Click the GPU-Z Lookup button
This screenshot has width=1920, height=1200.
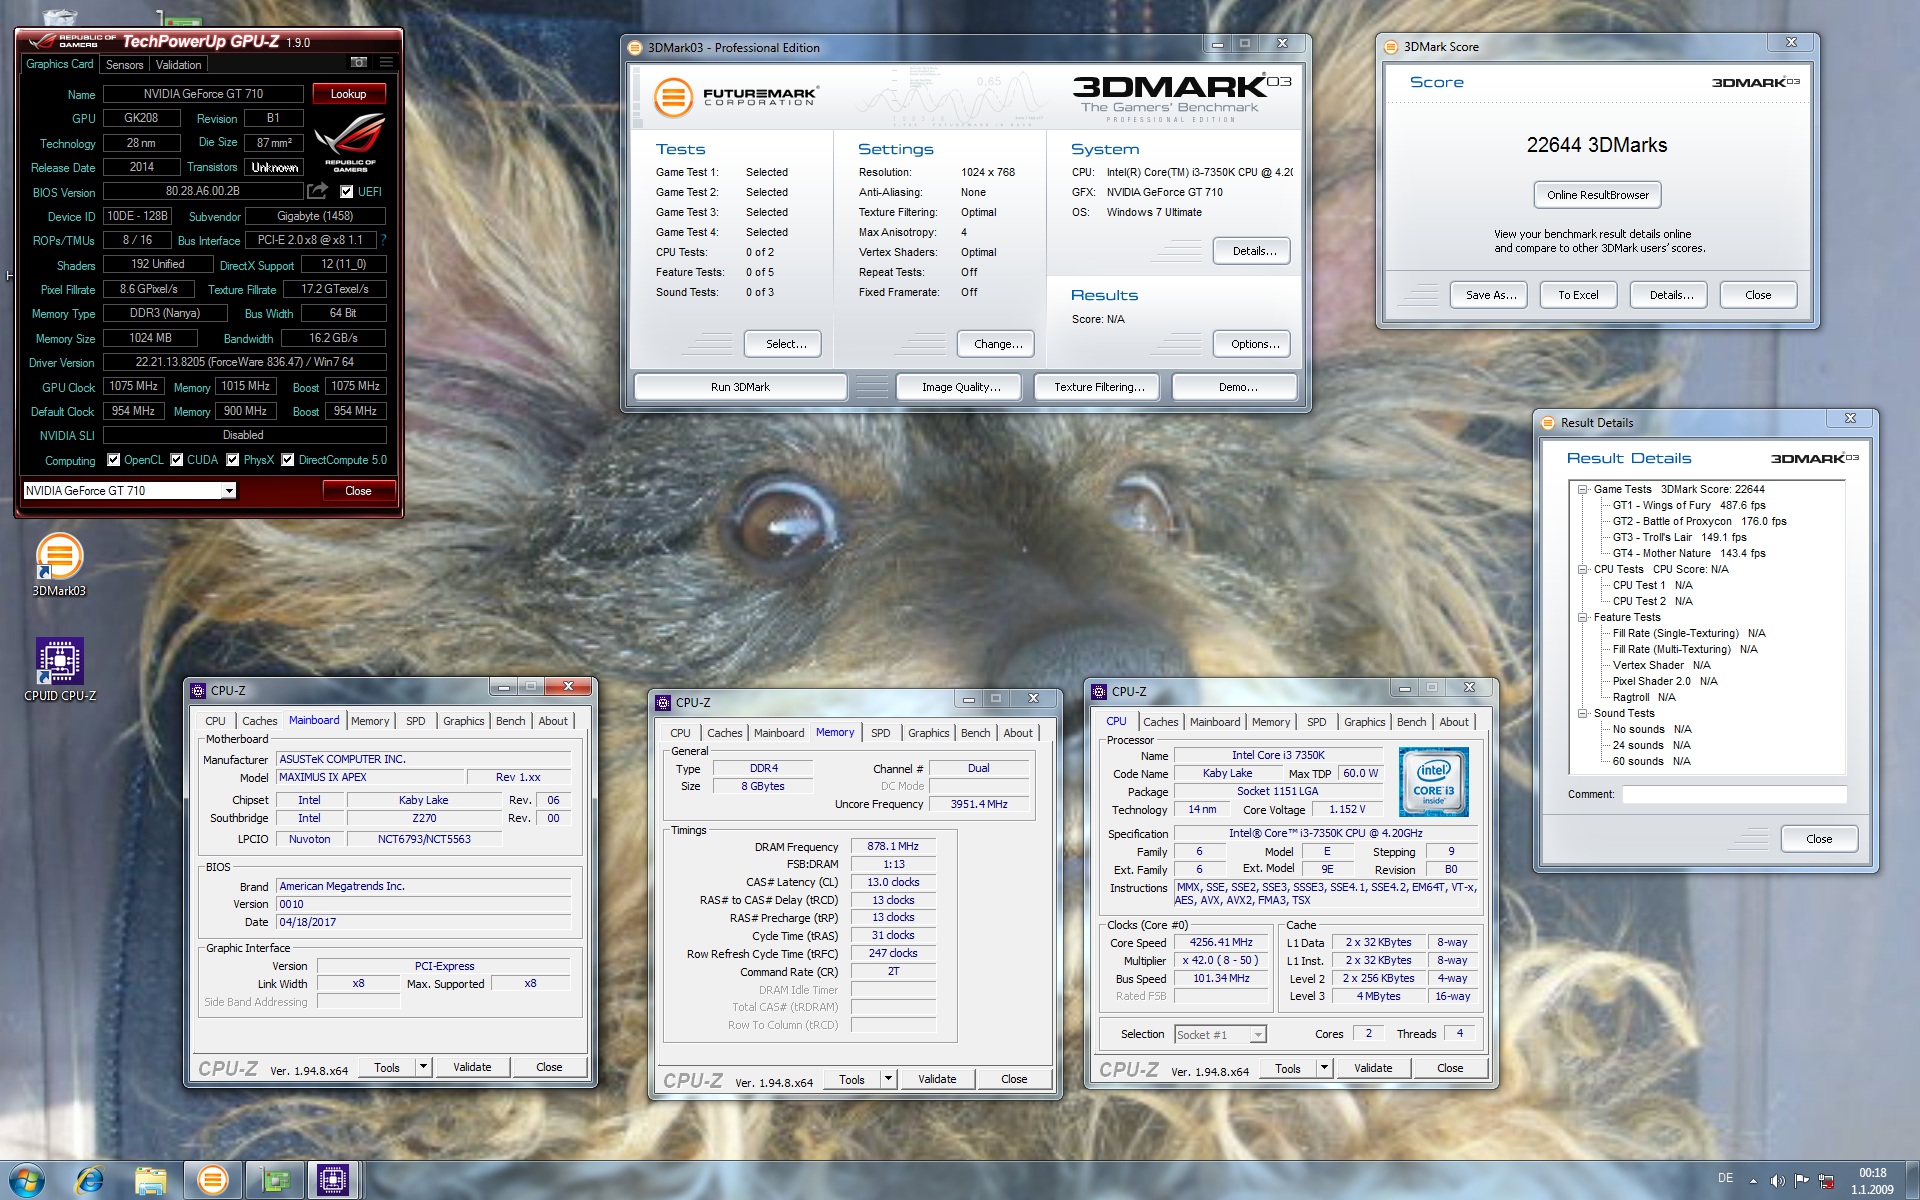point(349,94)
